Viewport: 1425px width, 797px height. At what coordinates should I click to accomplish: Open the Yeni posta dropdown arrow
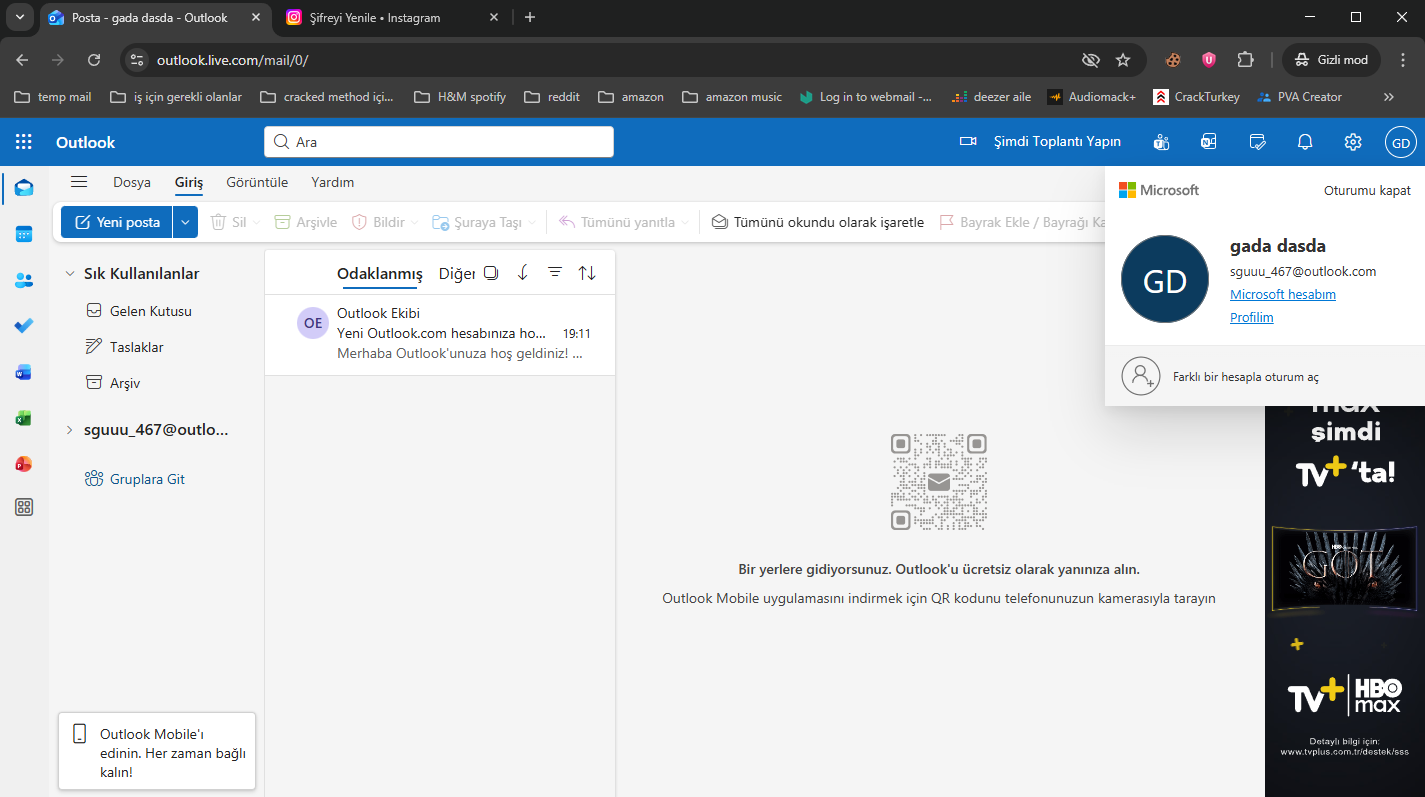click(185, 222)
